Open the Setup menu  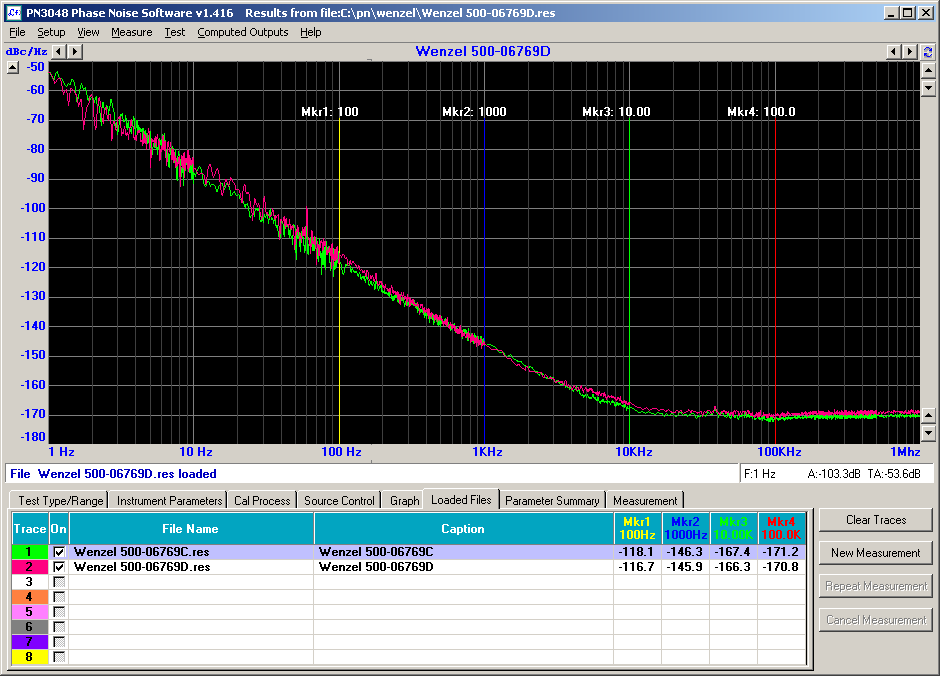(51, 32)
